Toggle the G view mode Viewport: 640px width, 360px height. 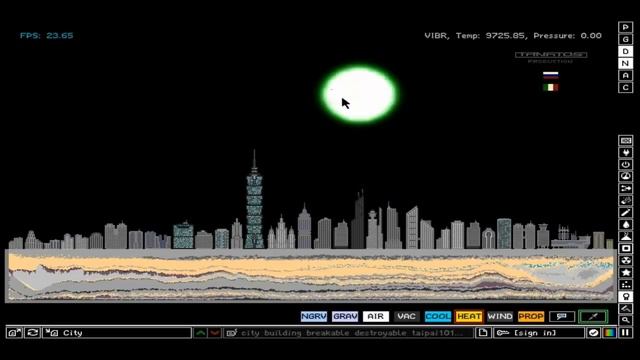[625, 39]
